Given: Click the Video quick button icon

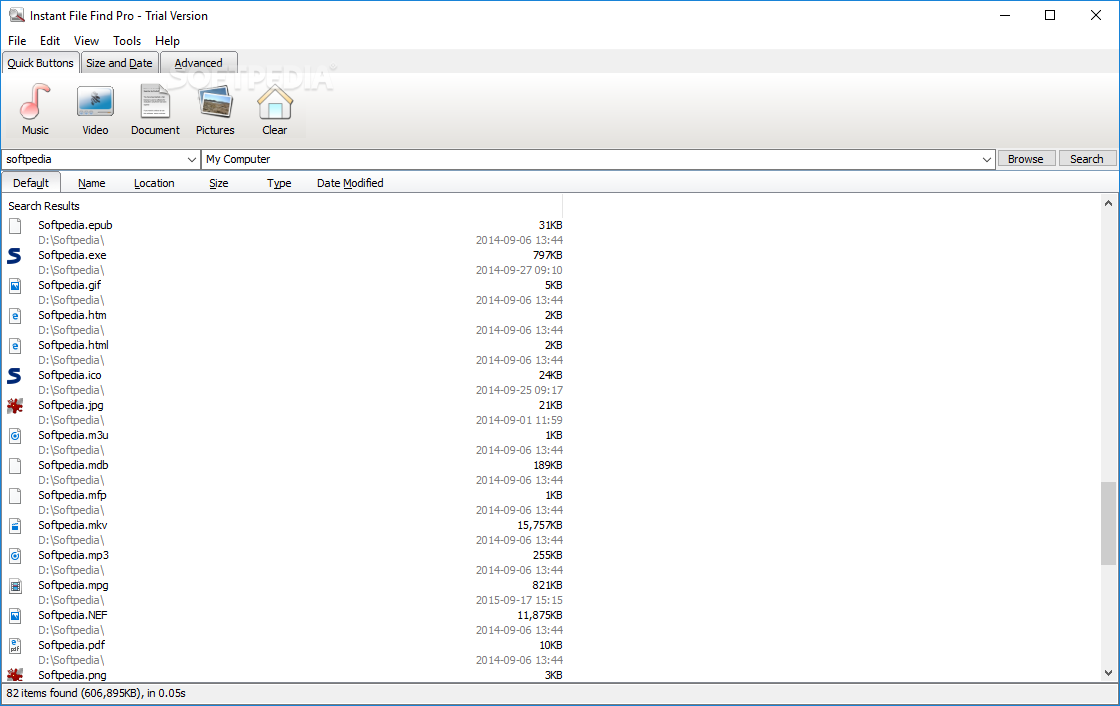Looking at the screenshot, I should (x=95, y=101).
